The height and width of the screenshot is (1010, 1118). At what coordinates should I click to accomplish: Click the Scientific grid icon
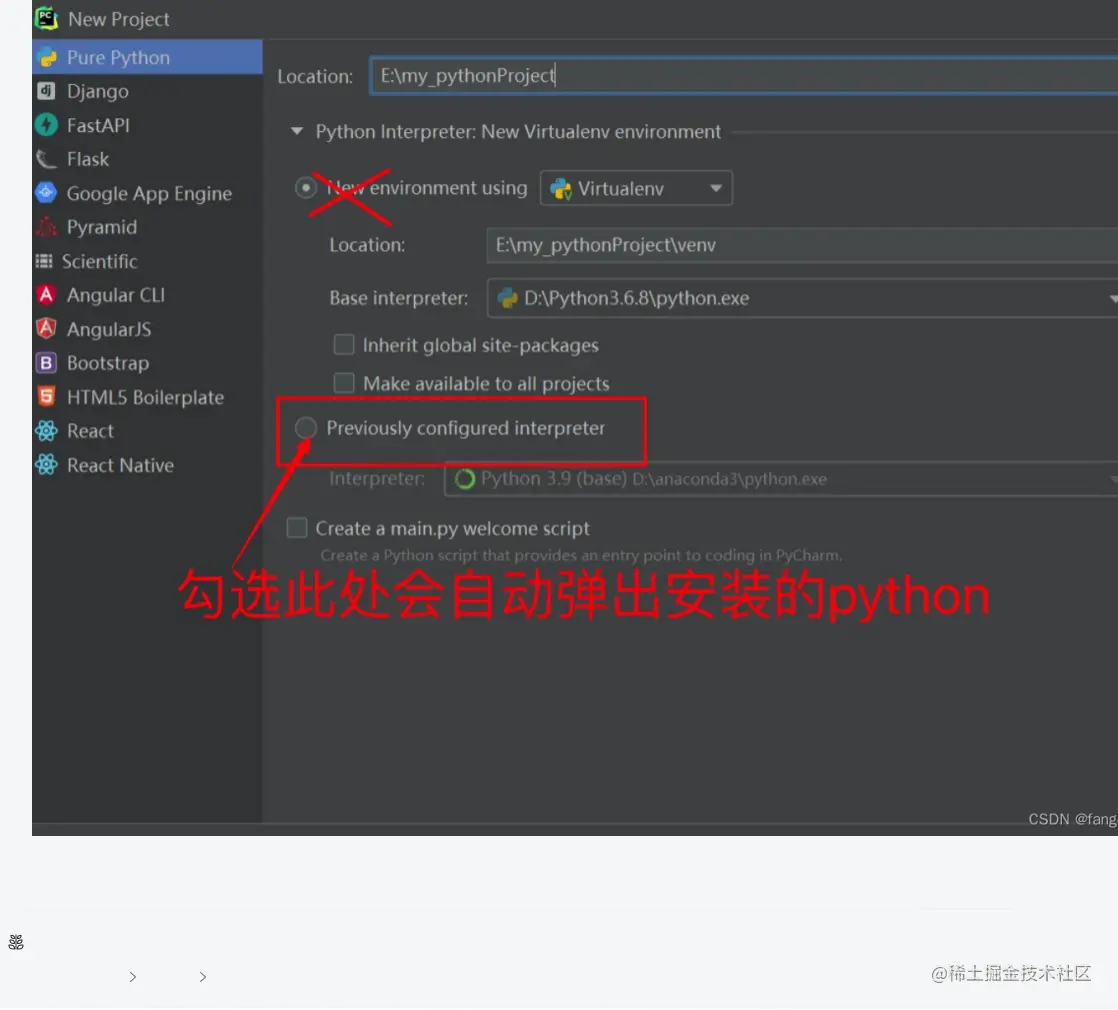pos(44,261)
